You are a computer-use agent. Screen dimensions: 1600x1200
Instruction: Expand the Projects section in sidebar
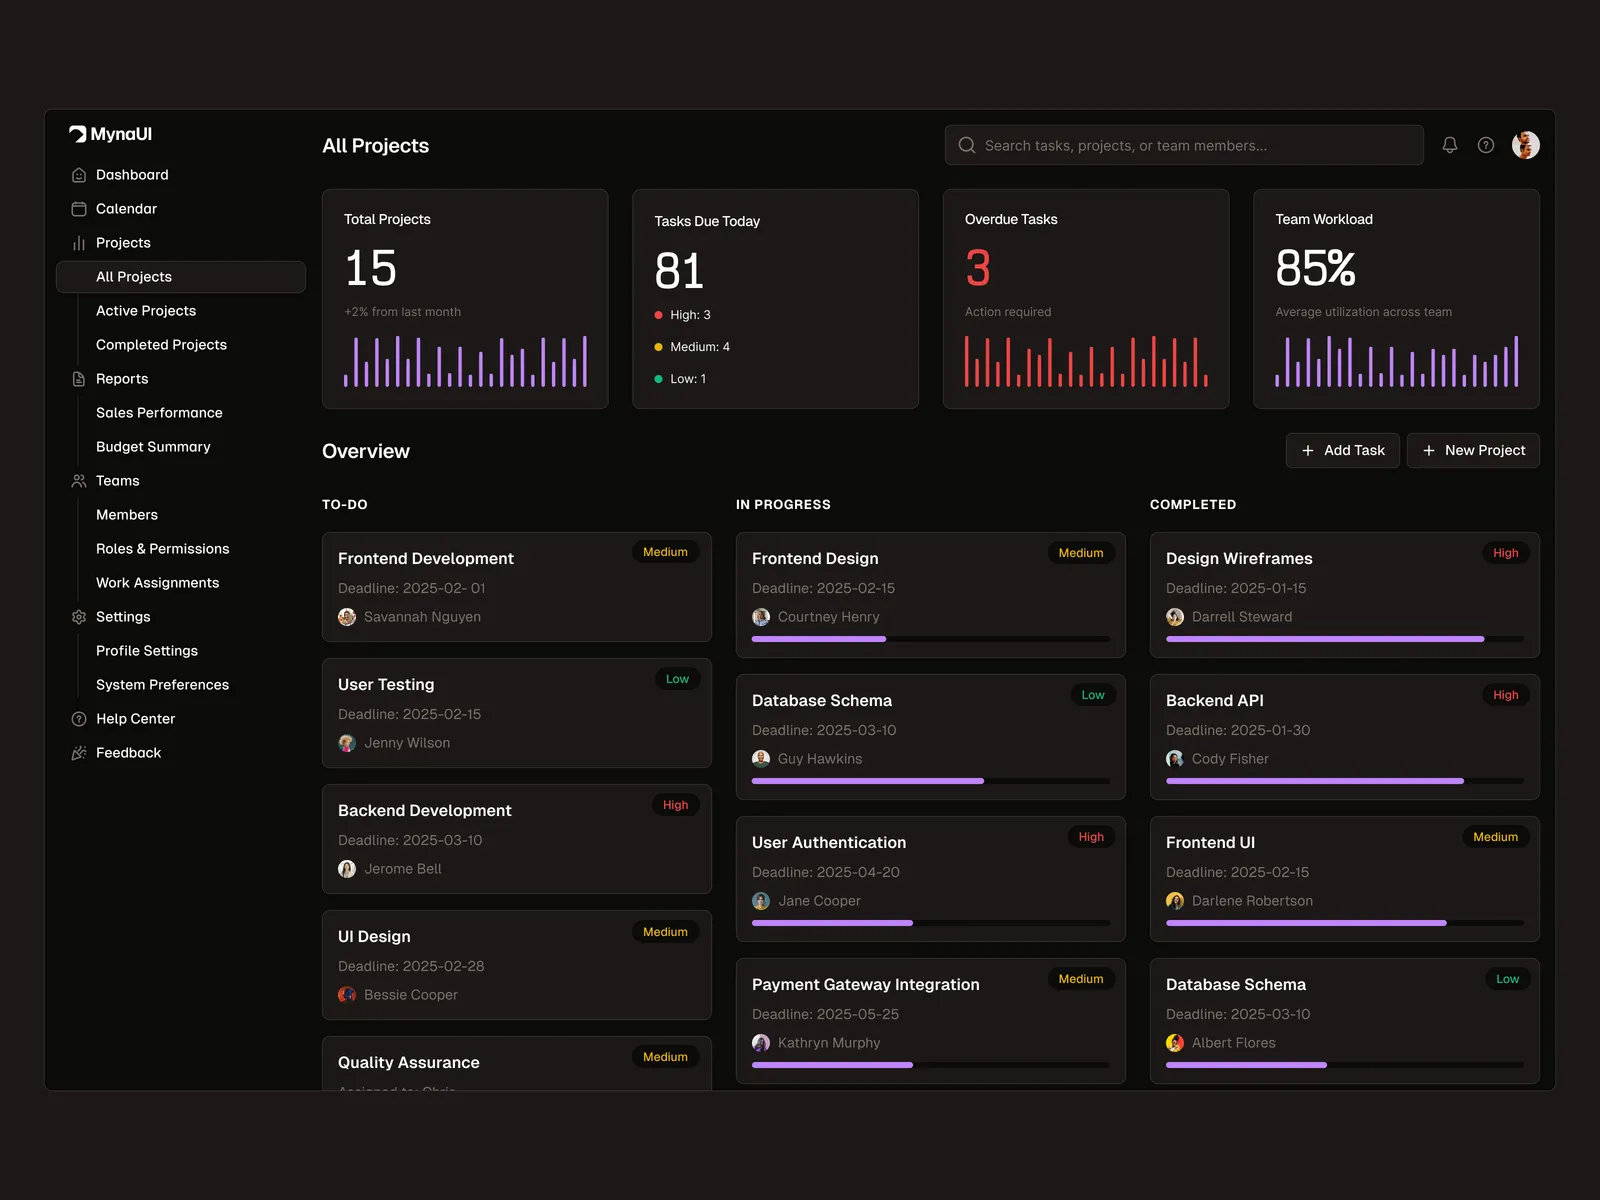123,243
